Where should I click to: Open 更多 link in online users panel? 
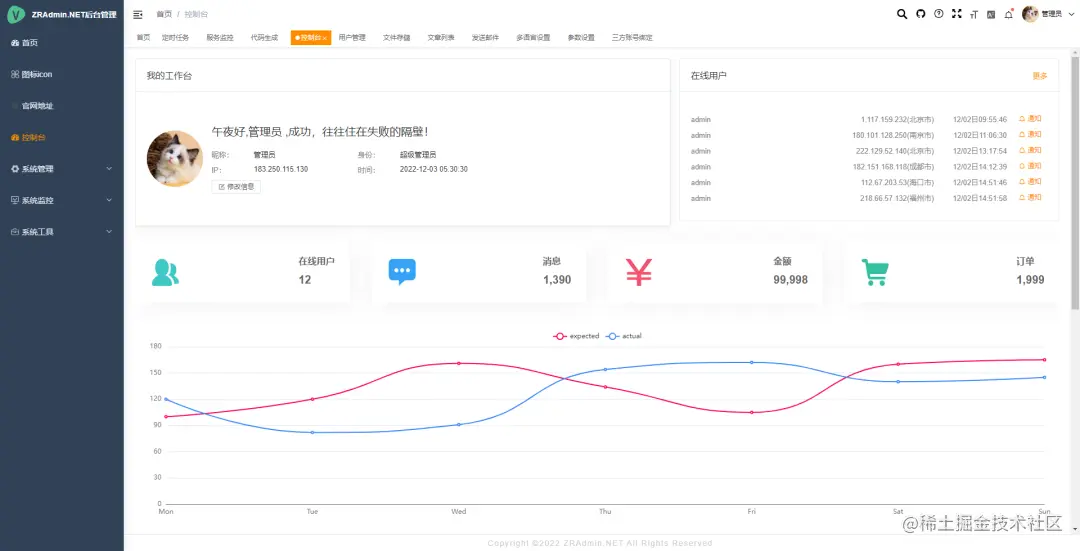pyautogui.click(x=1040, y=76)
